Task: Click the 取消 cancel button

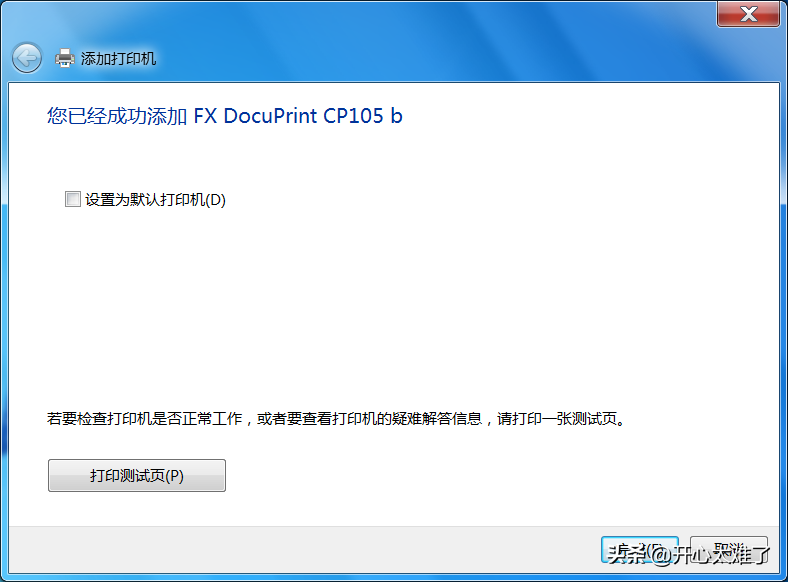Action: click(x=729, y=551)
